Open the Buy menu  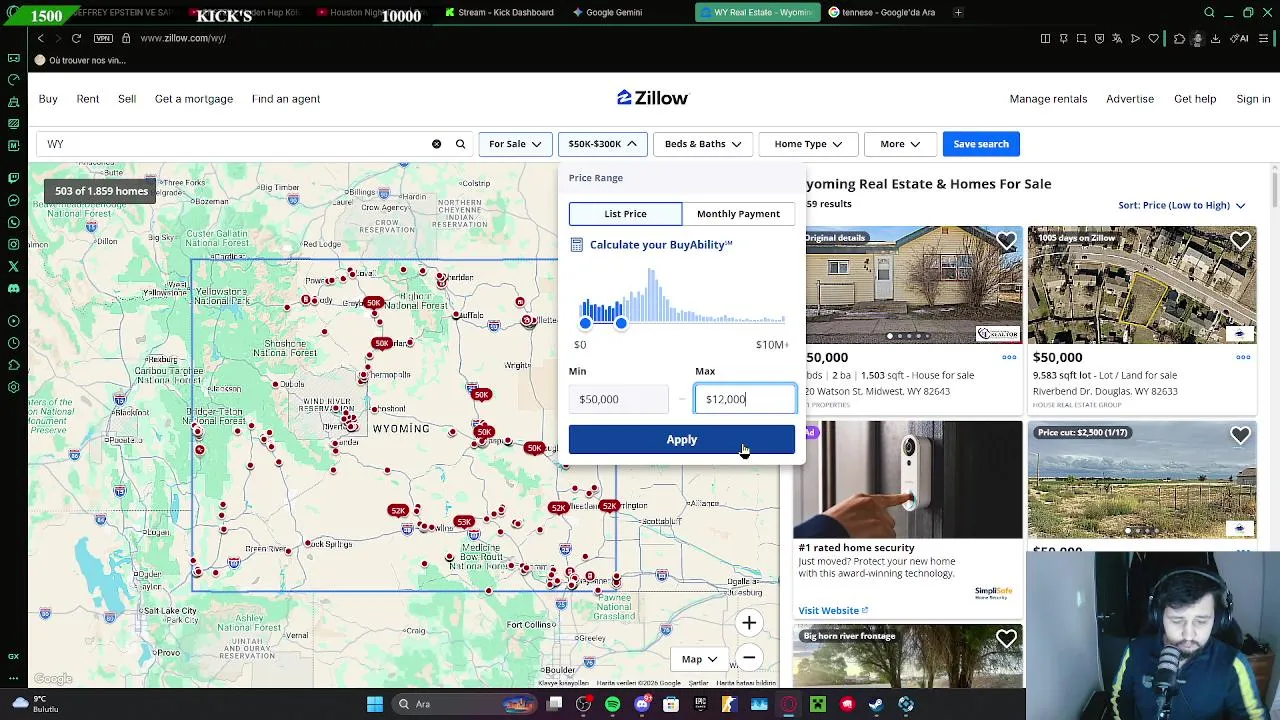(48, 99)
